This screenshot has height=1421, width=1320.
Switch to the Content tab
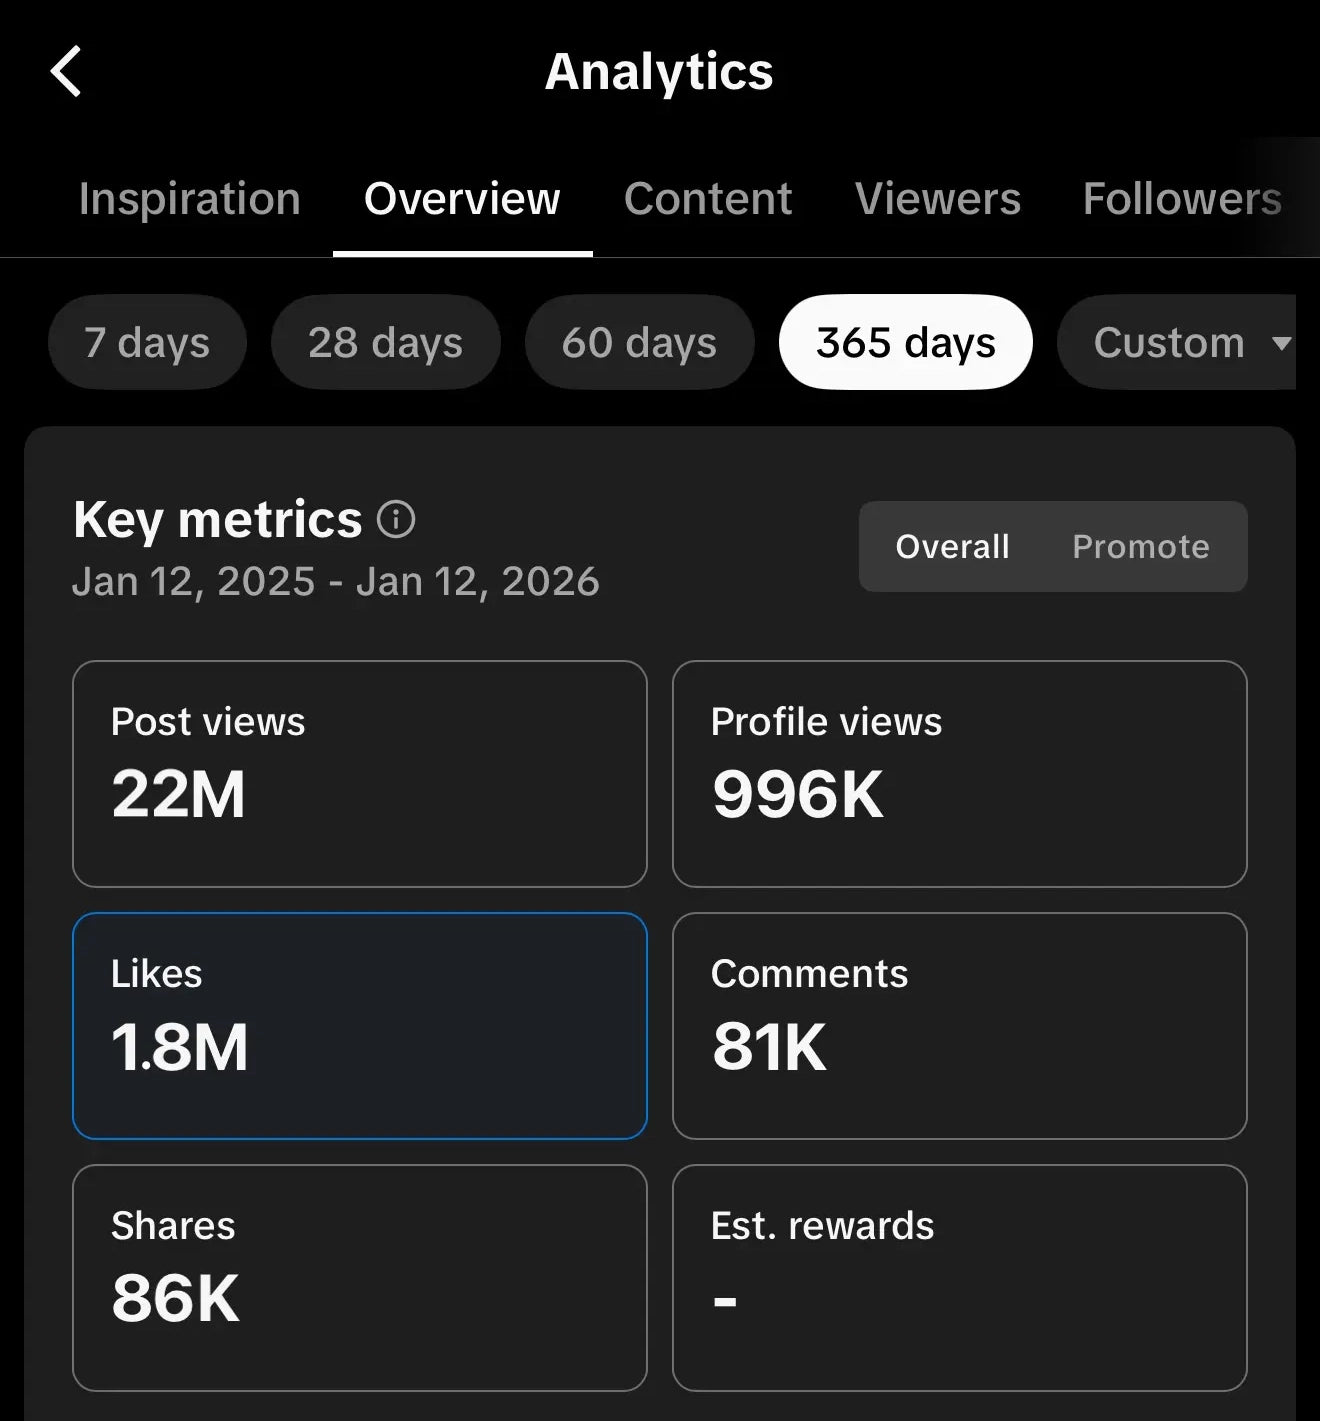coord(707,199)
